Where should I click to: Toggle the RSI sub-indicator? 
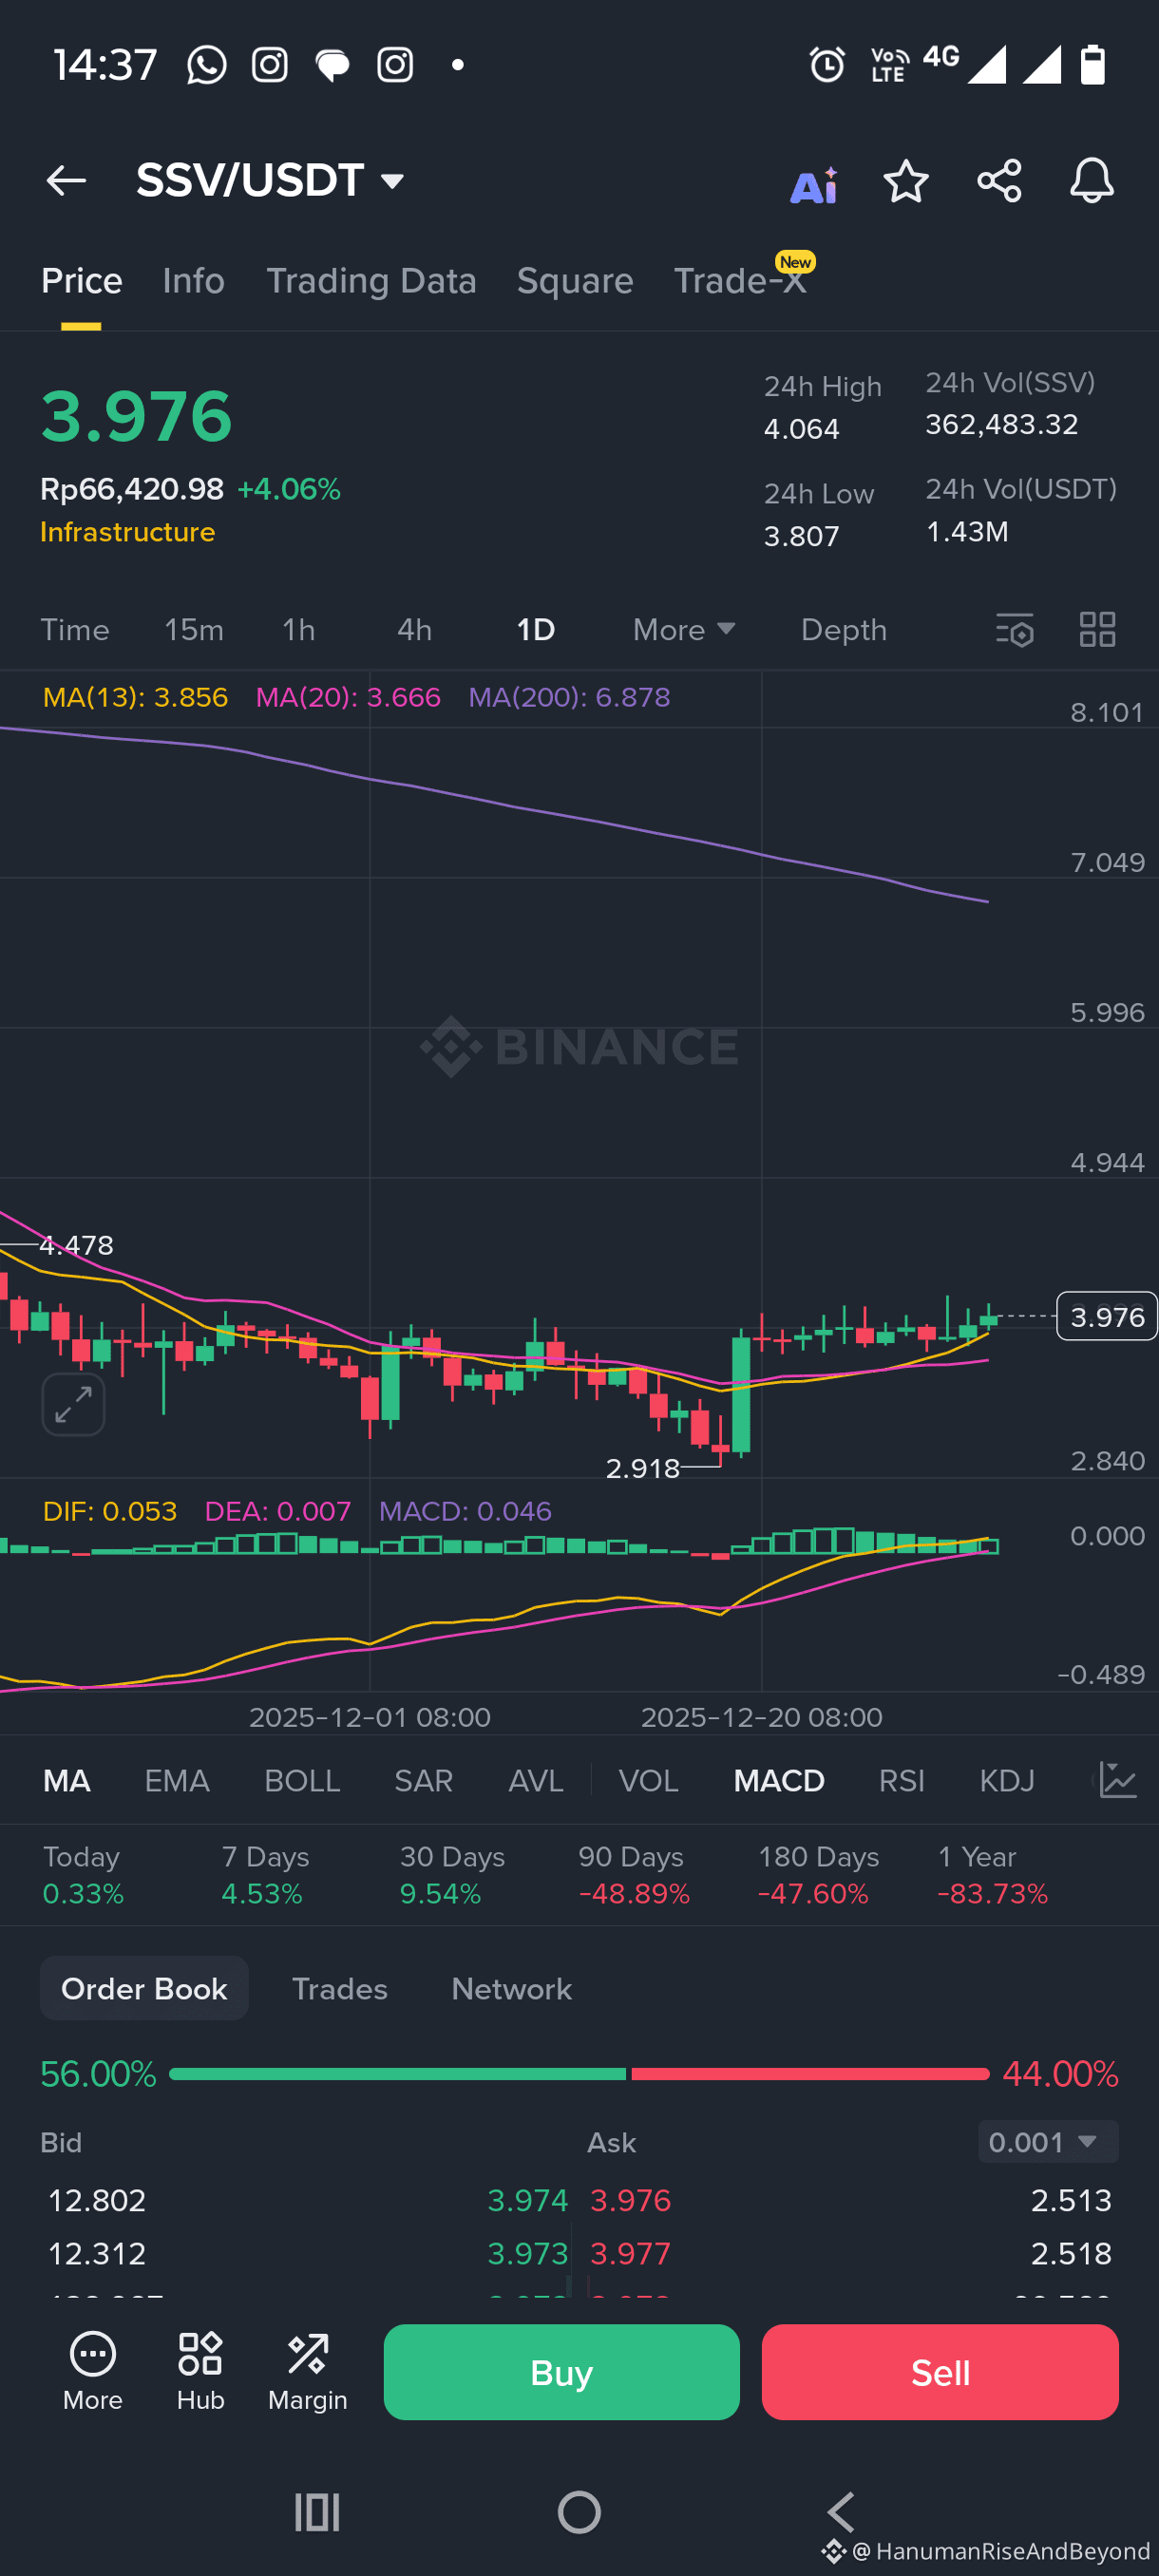(902, 1780)
